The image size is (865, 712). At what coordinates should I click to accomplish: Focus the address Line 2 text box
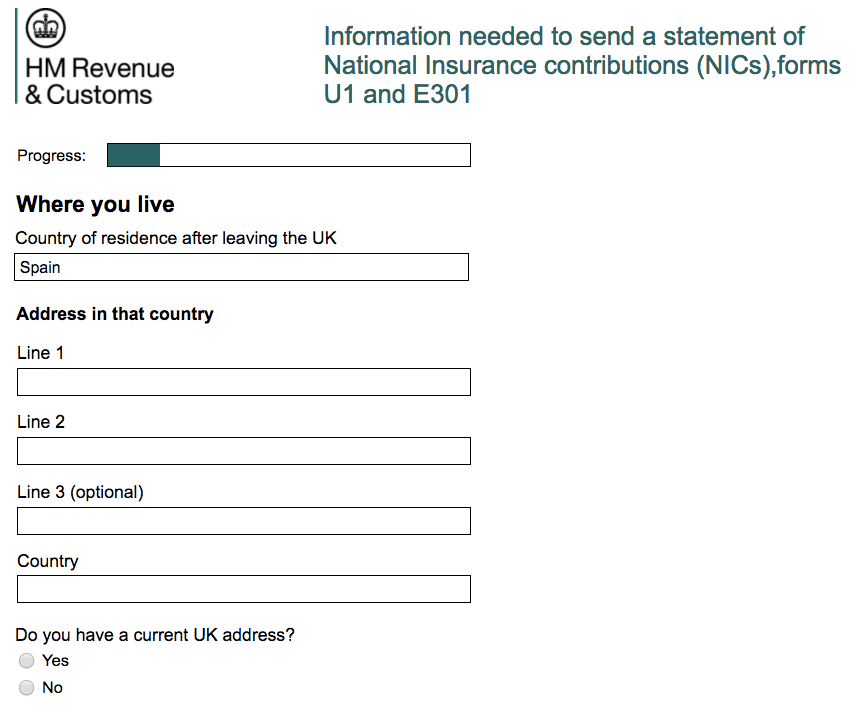point(243,451)
